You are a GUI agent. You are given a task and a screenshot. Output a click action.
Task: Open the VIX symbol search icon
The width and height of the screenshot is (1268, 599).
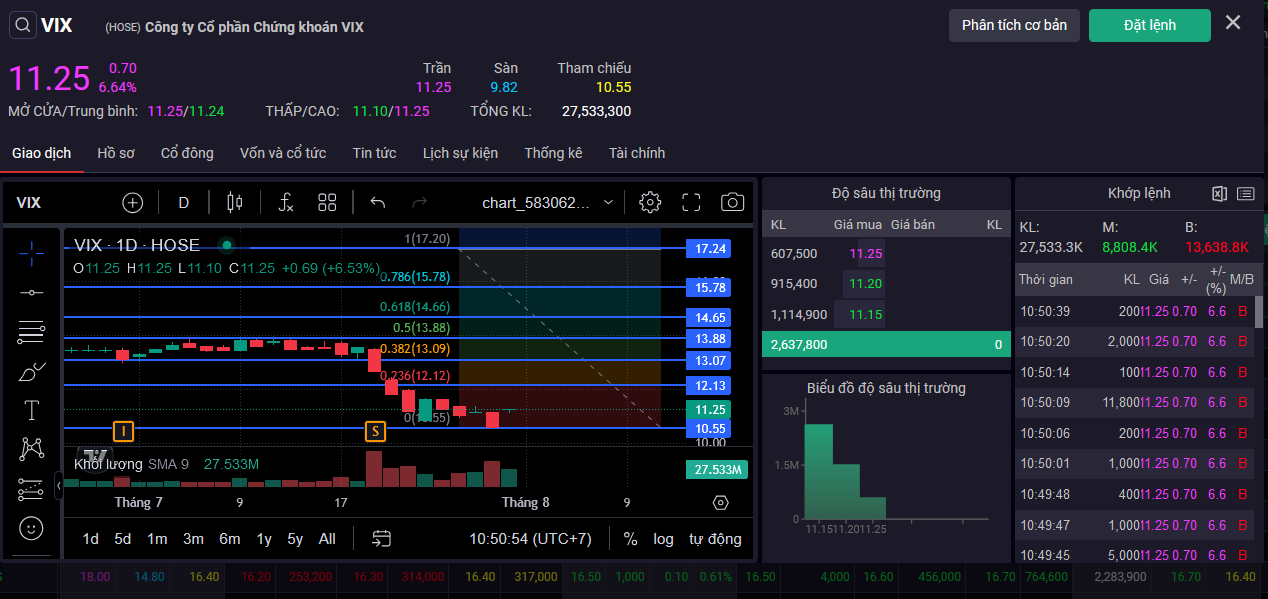(23, 25)
